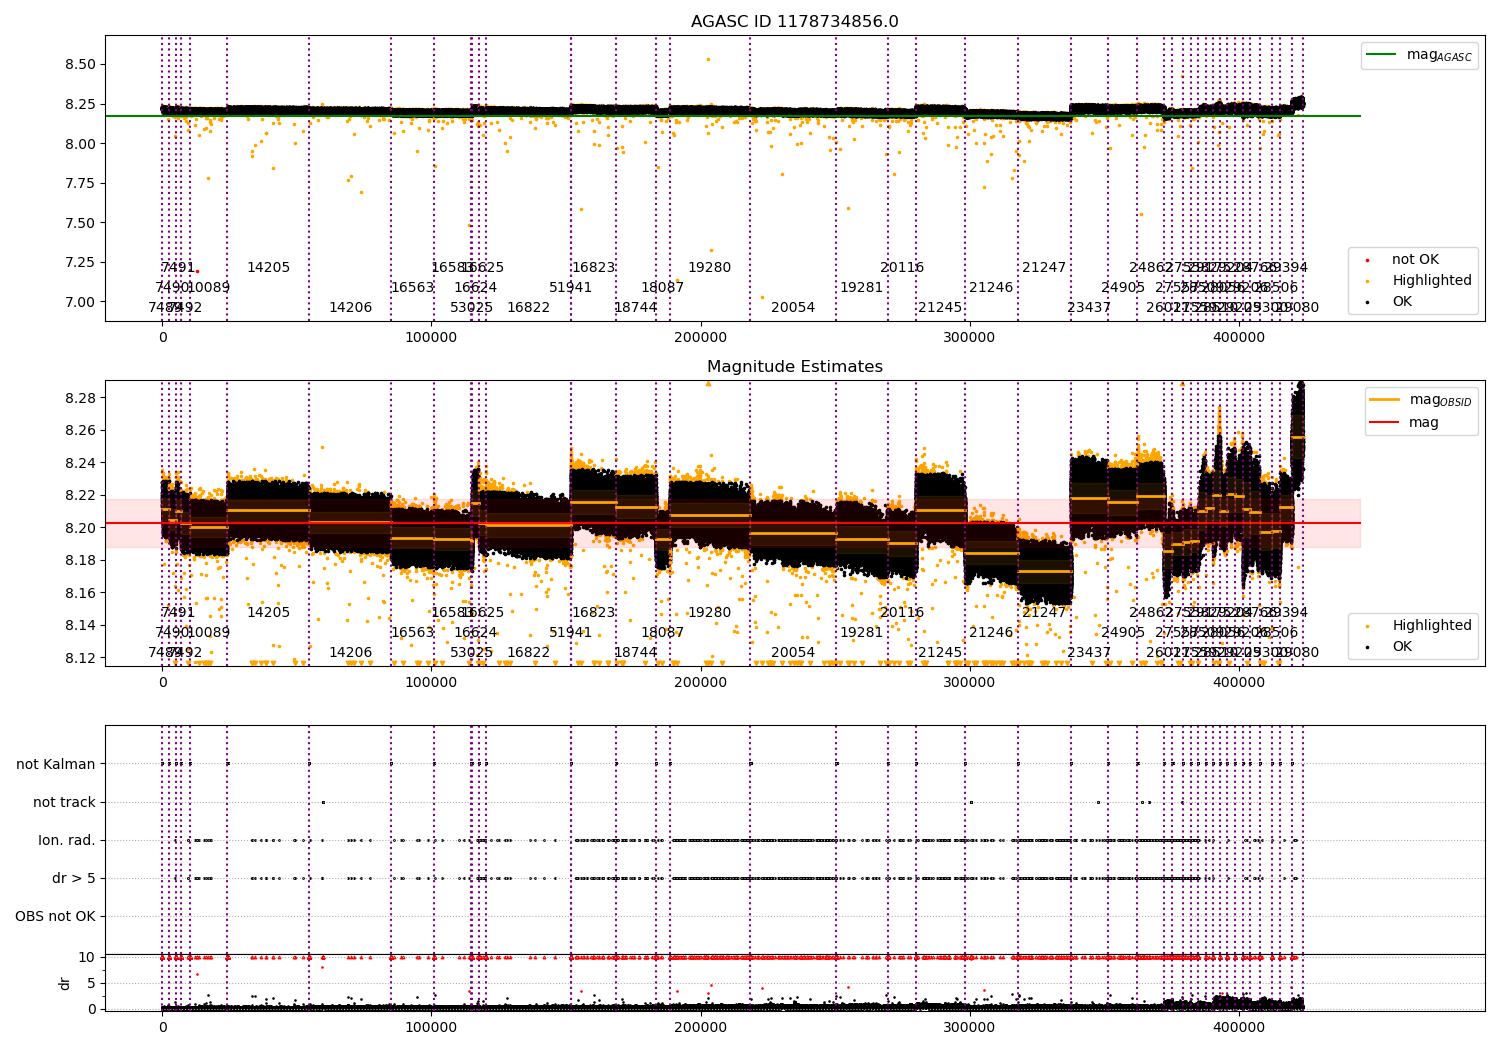Click the 200000 x-tick under the bottom plot
The height and width of the screenshot is (1050, 1500).
point(701,1027)
